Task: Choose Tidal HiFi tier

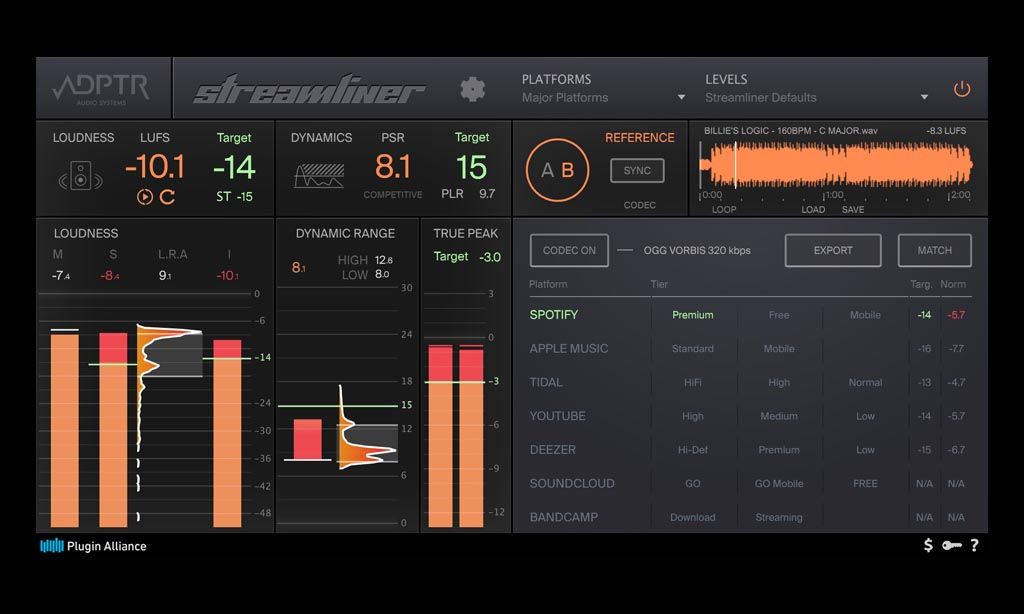Action: (693, 383)
